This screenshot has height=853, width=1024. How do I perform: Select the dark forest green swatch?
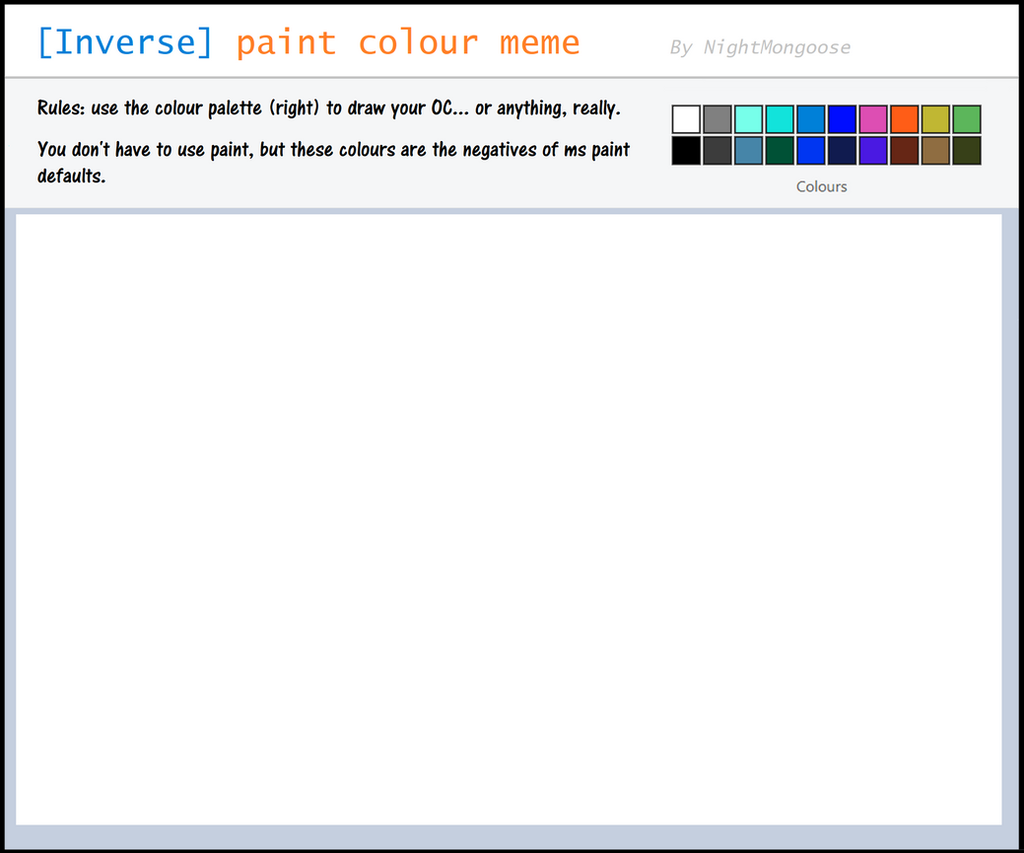[780, 150]
